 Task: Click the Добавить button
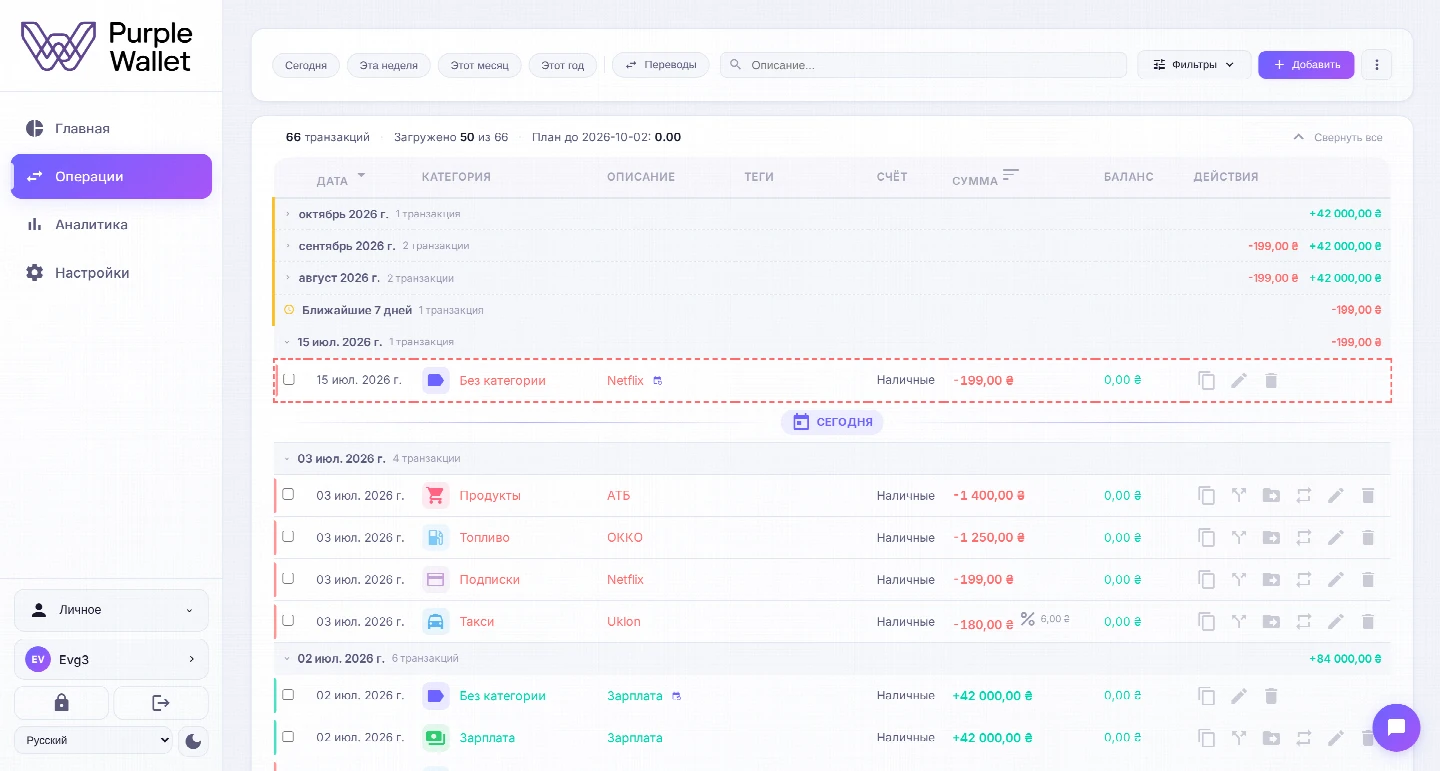[1306, 65]
